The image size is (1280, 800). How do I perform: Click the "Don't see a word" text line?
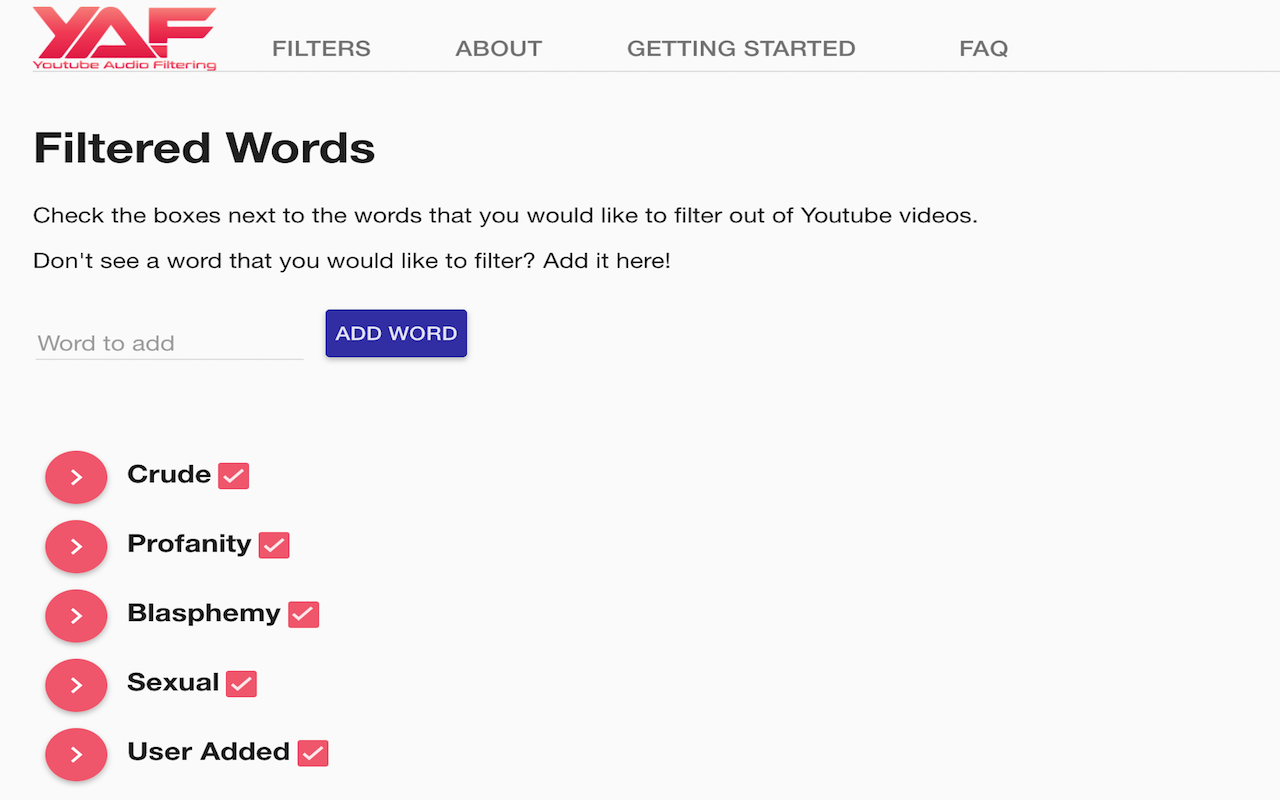click(x=352, y=261)
